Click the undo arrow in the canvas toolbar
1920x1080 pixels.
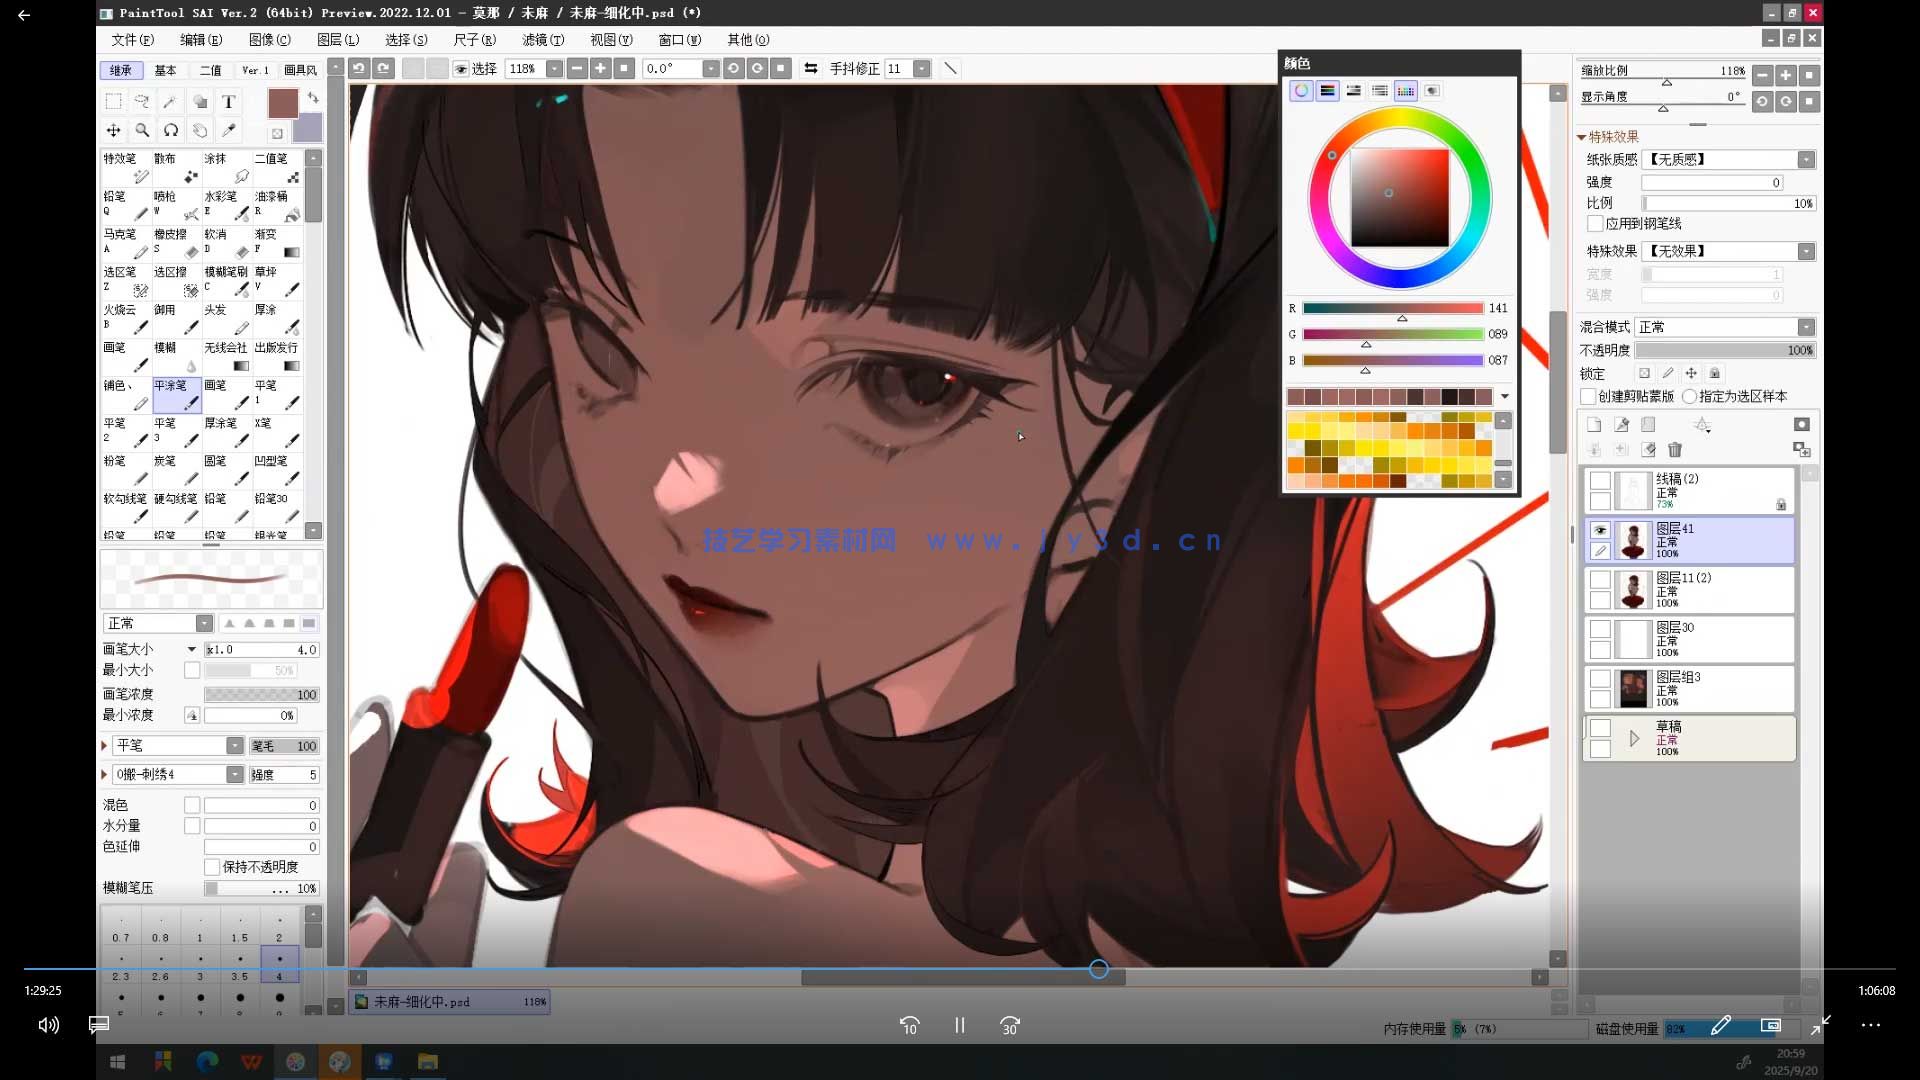359,69
